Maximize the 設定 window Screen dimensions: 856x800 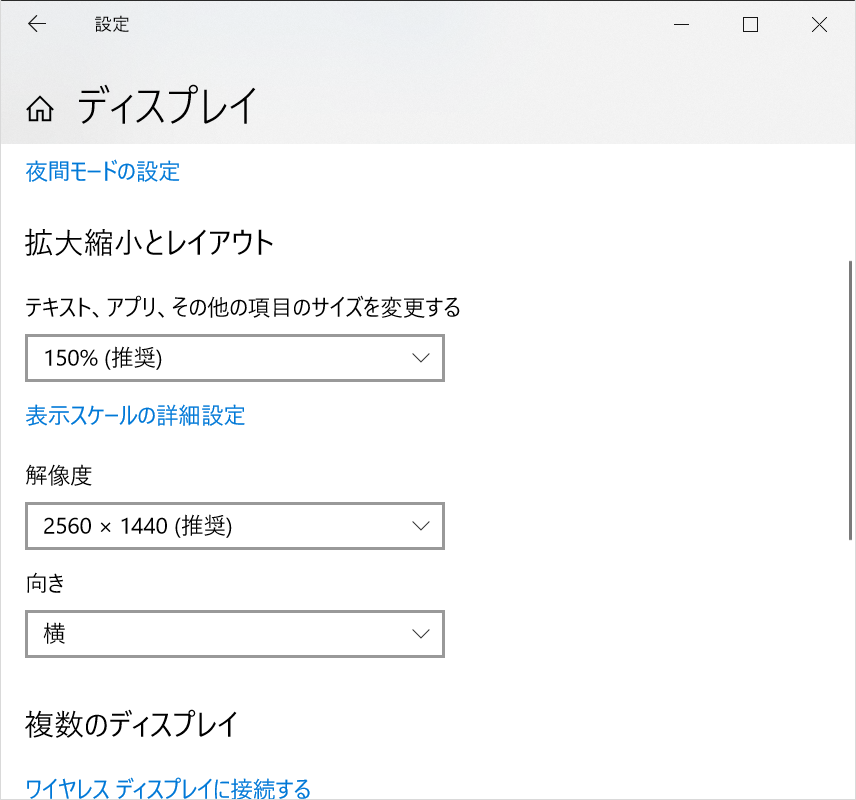(749, 24)
